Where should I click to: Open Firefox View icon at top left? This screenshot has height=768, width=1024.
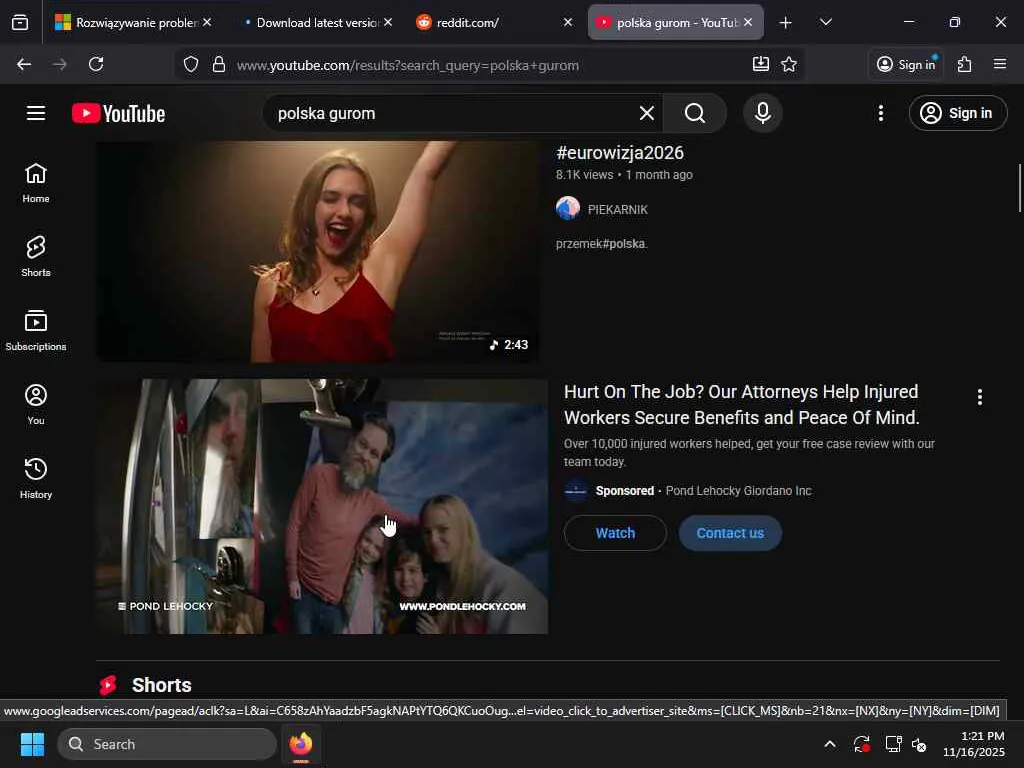click(20, 22)
